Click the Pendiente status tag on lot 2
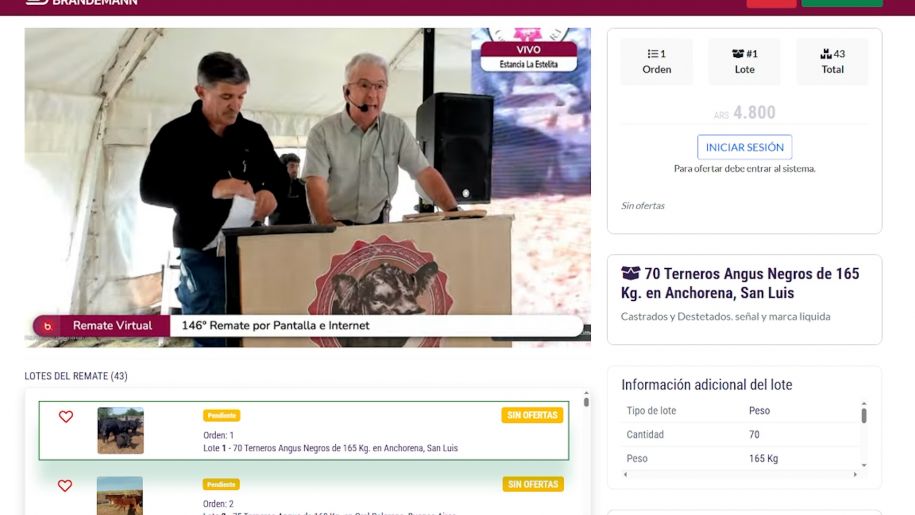The height and width of the screenshot is (515, 915). click(x=221, y=484)
